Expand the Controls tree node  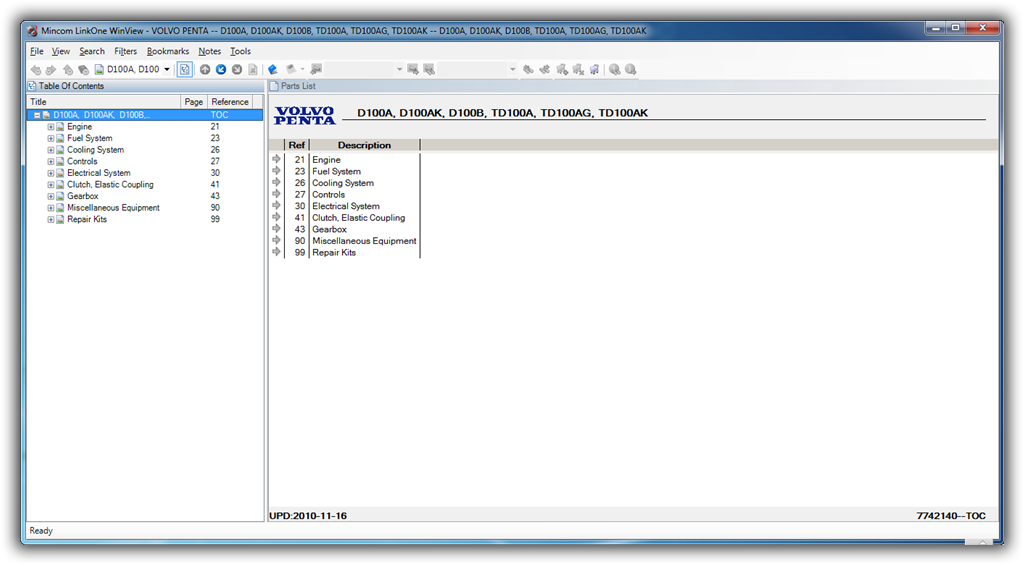pyautogui.click(x=50, y=161)
